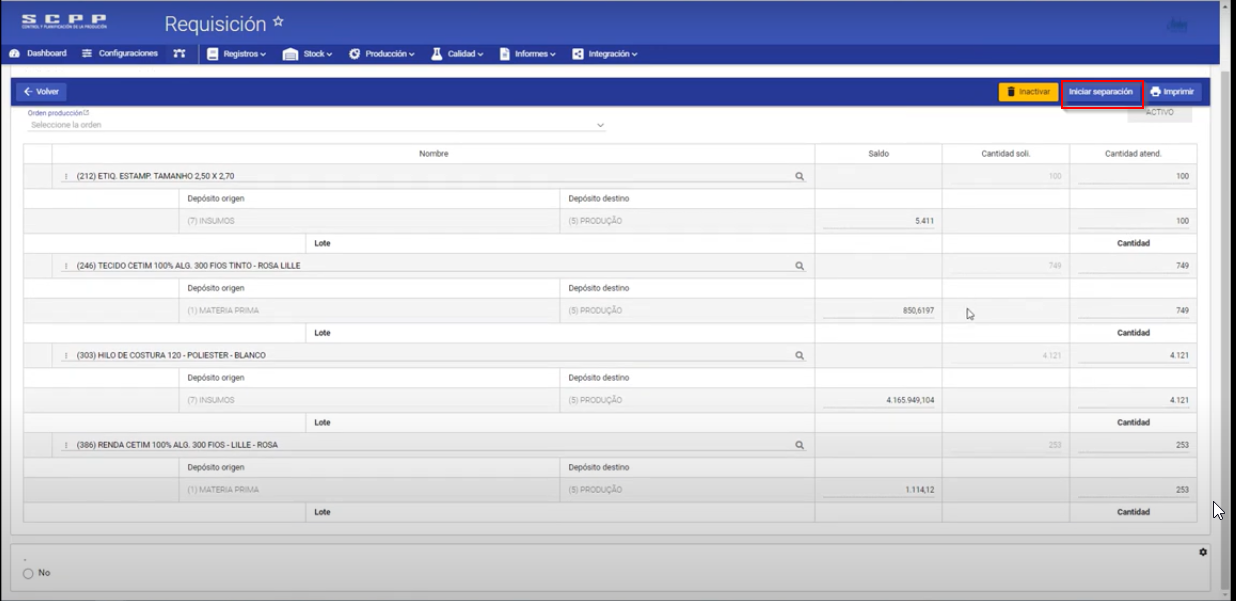Viewport: 1236px width, 601px height.
Task: Click the Stock warehouse icon
Action: coord(291,54)
